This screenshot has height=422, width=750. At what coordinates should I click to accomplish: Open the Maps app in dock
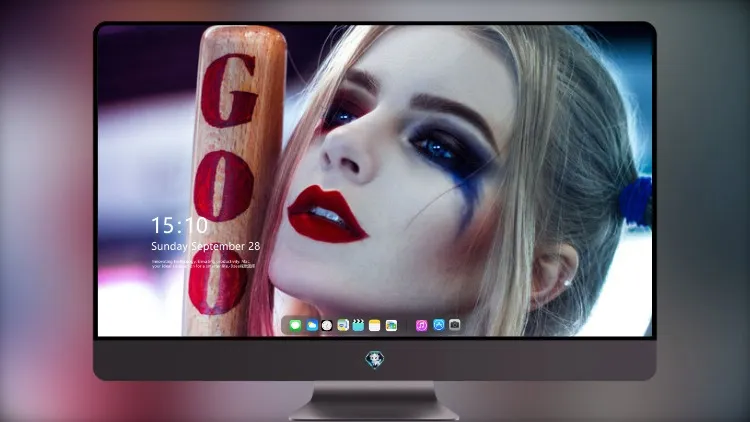pos(343,325)
